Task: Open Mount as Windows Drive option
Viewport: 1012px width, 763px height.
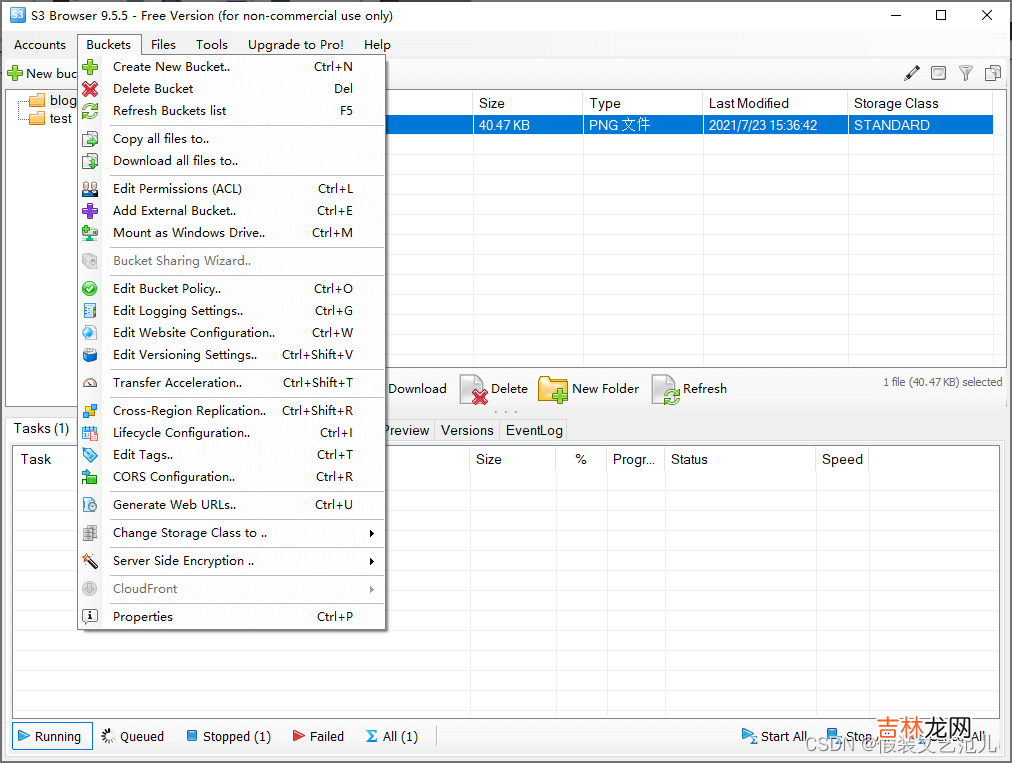Action: (189, 233)
